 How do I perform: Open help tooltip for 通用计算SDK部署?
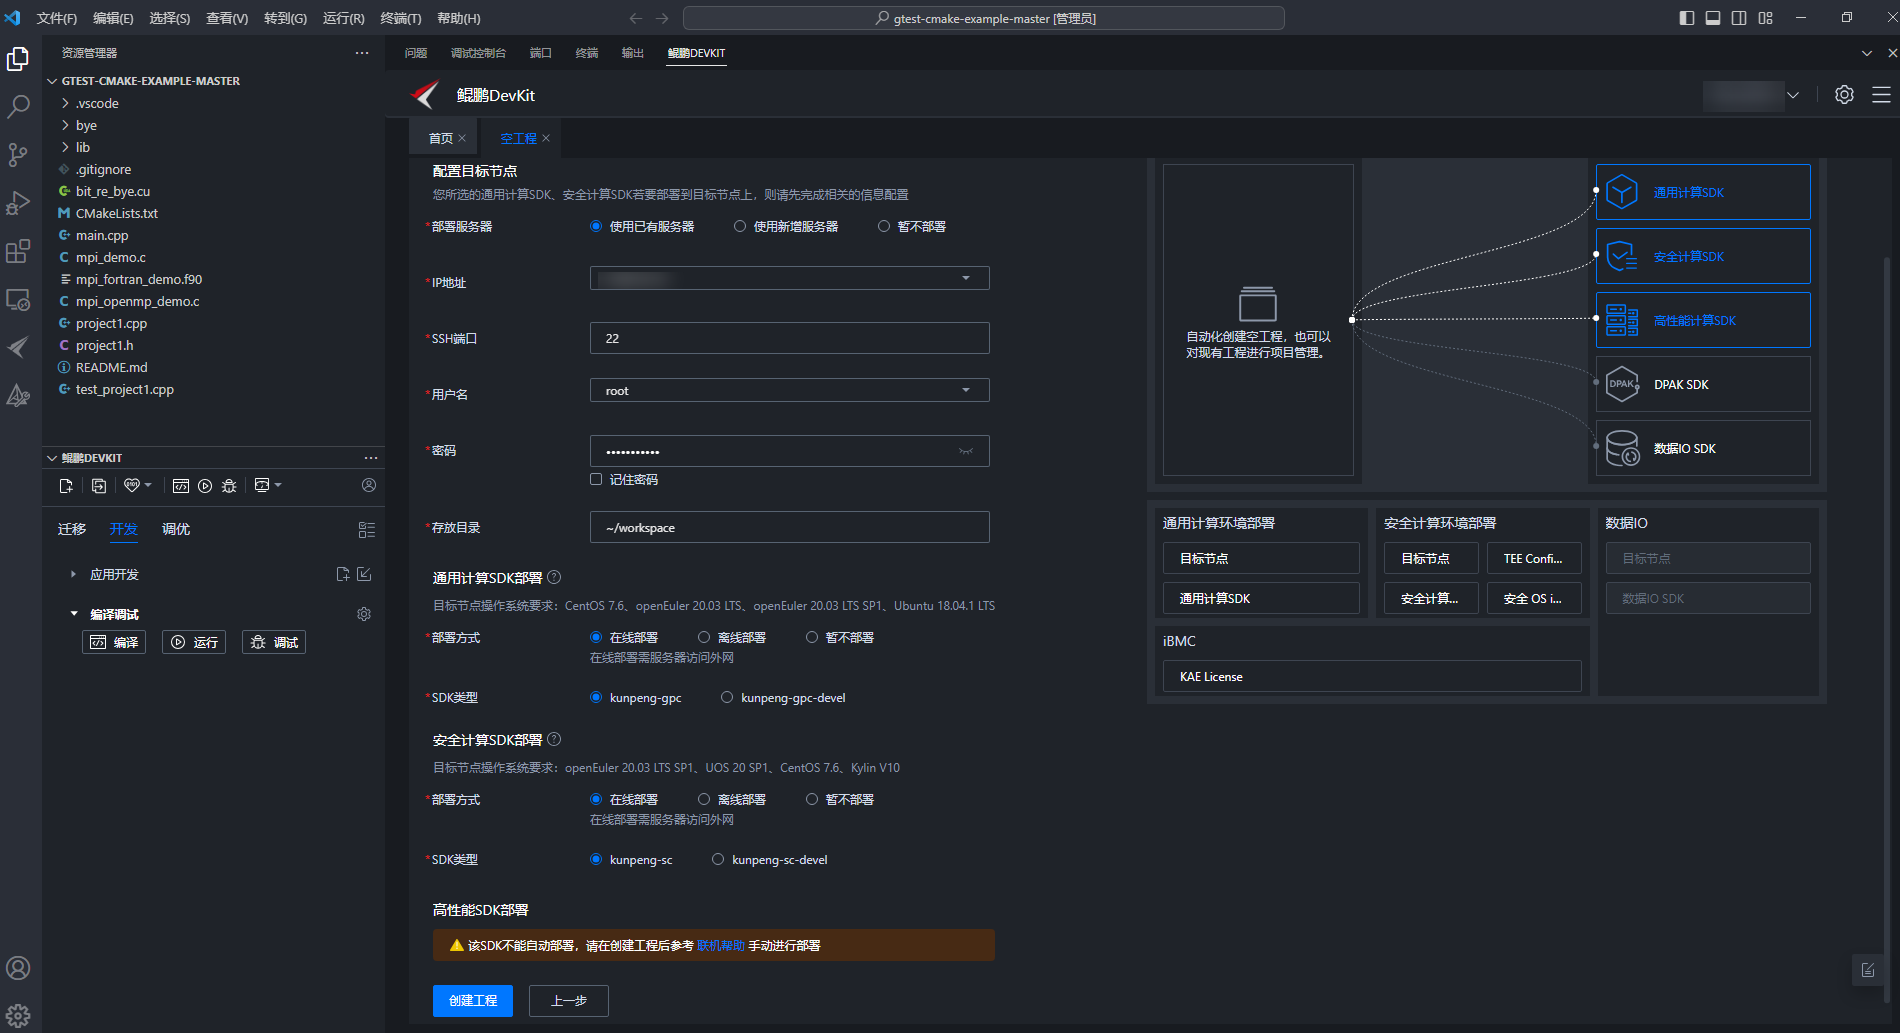(554, 577)
